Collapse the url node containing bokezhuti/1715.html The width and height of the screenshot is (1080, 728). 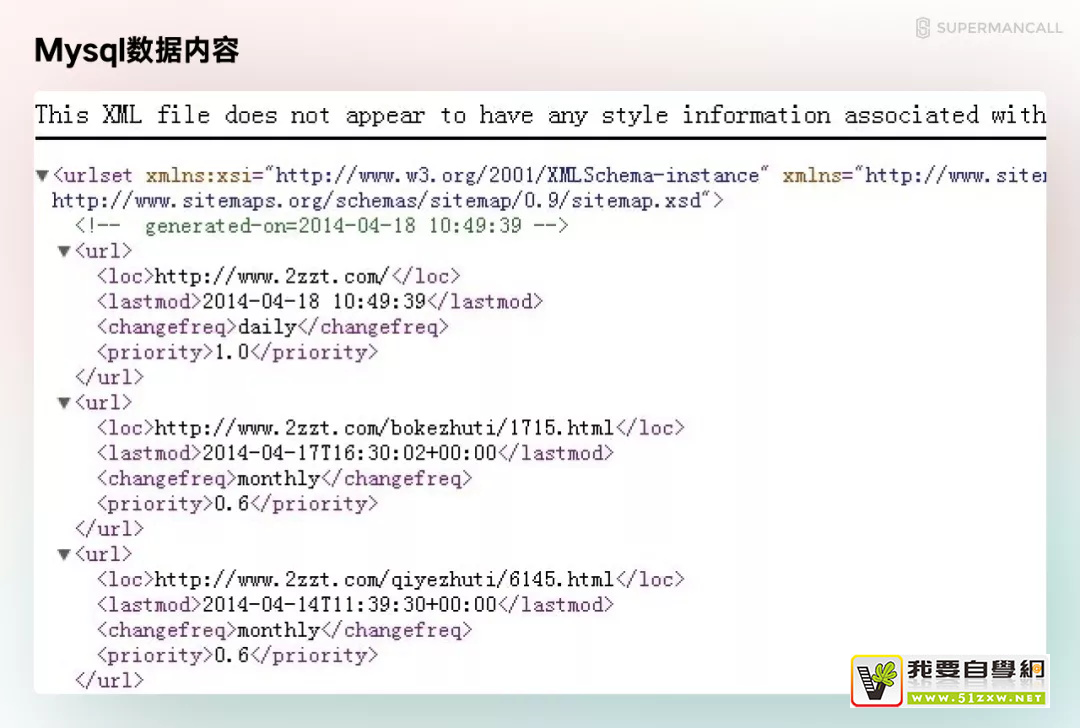64,403
